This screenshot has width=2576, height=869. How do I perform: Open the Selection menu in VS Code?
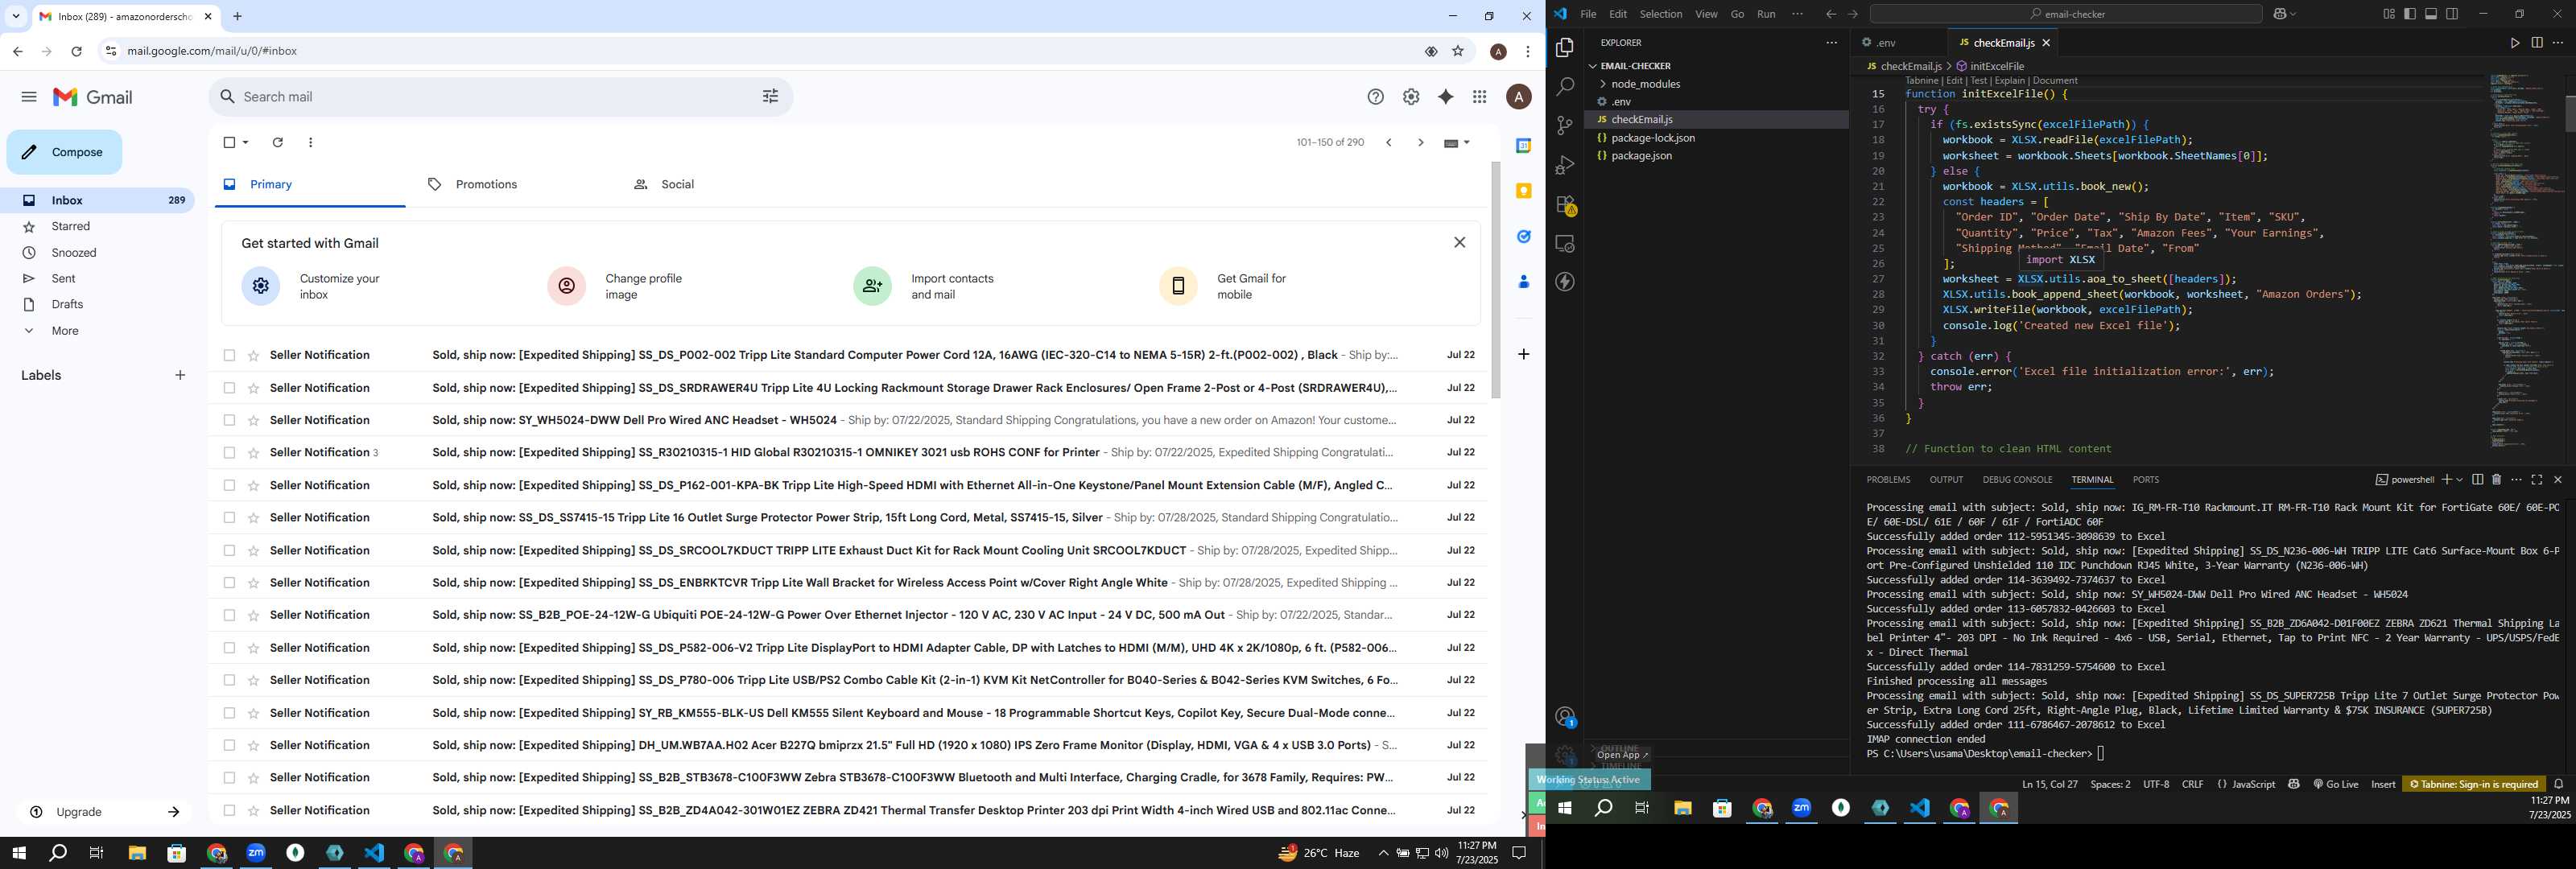(1660, 14)
